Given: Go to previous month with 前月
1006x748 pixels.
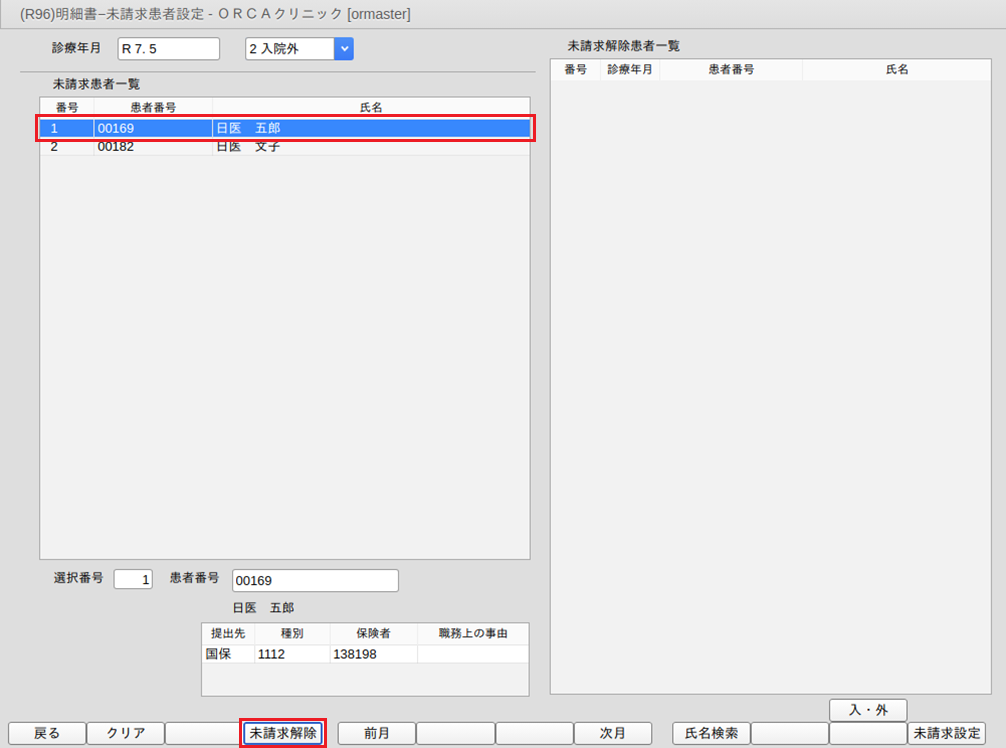Looking at the screenshot, I should click(x=376, y=733).
